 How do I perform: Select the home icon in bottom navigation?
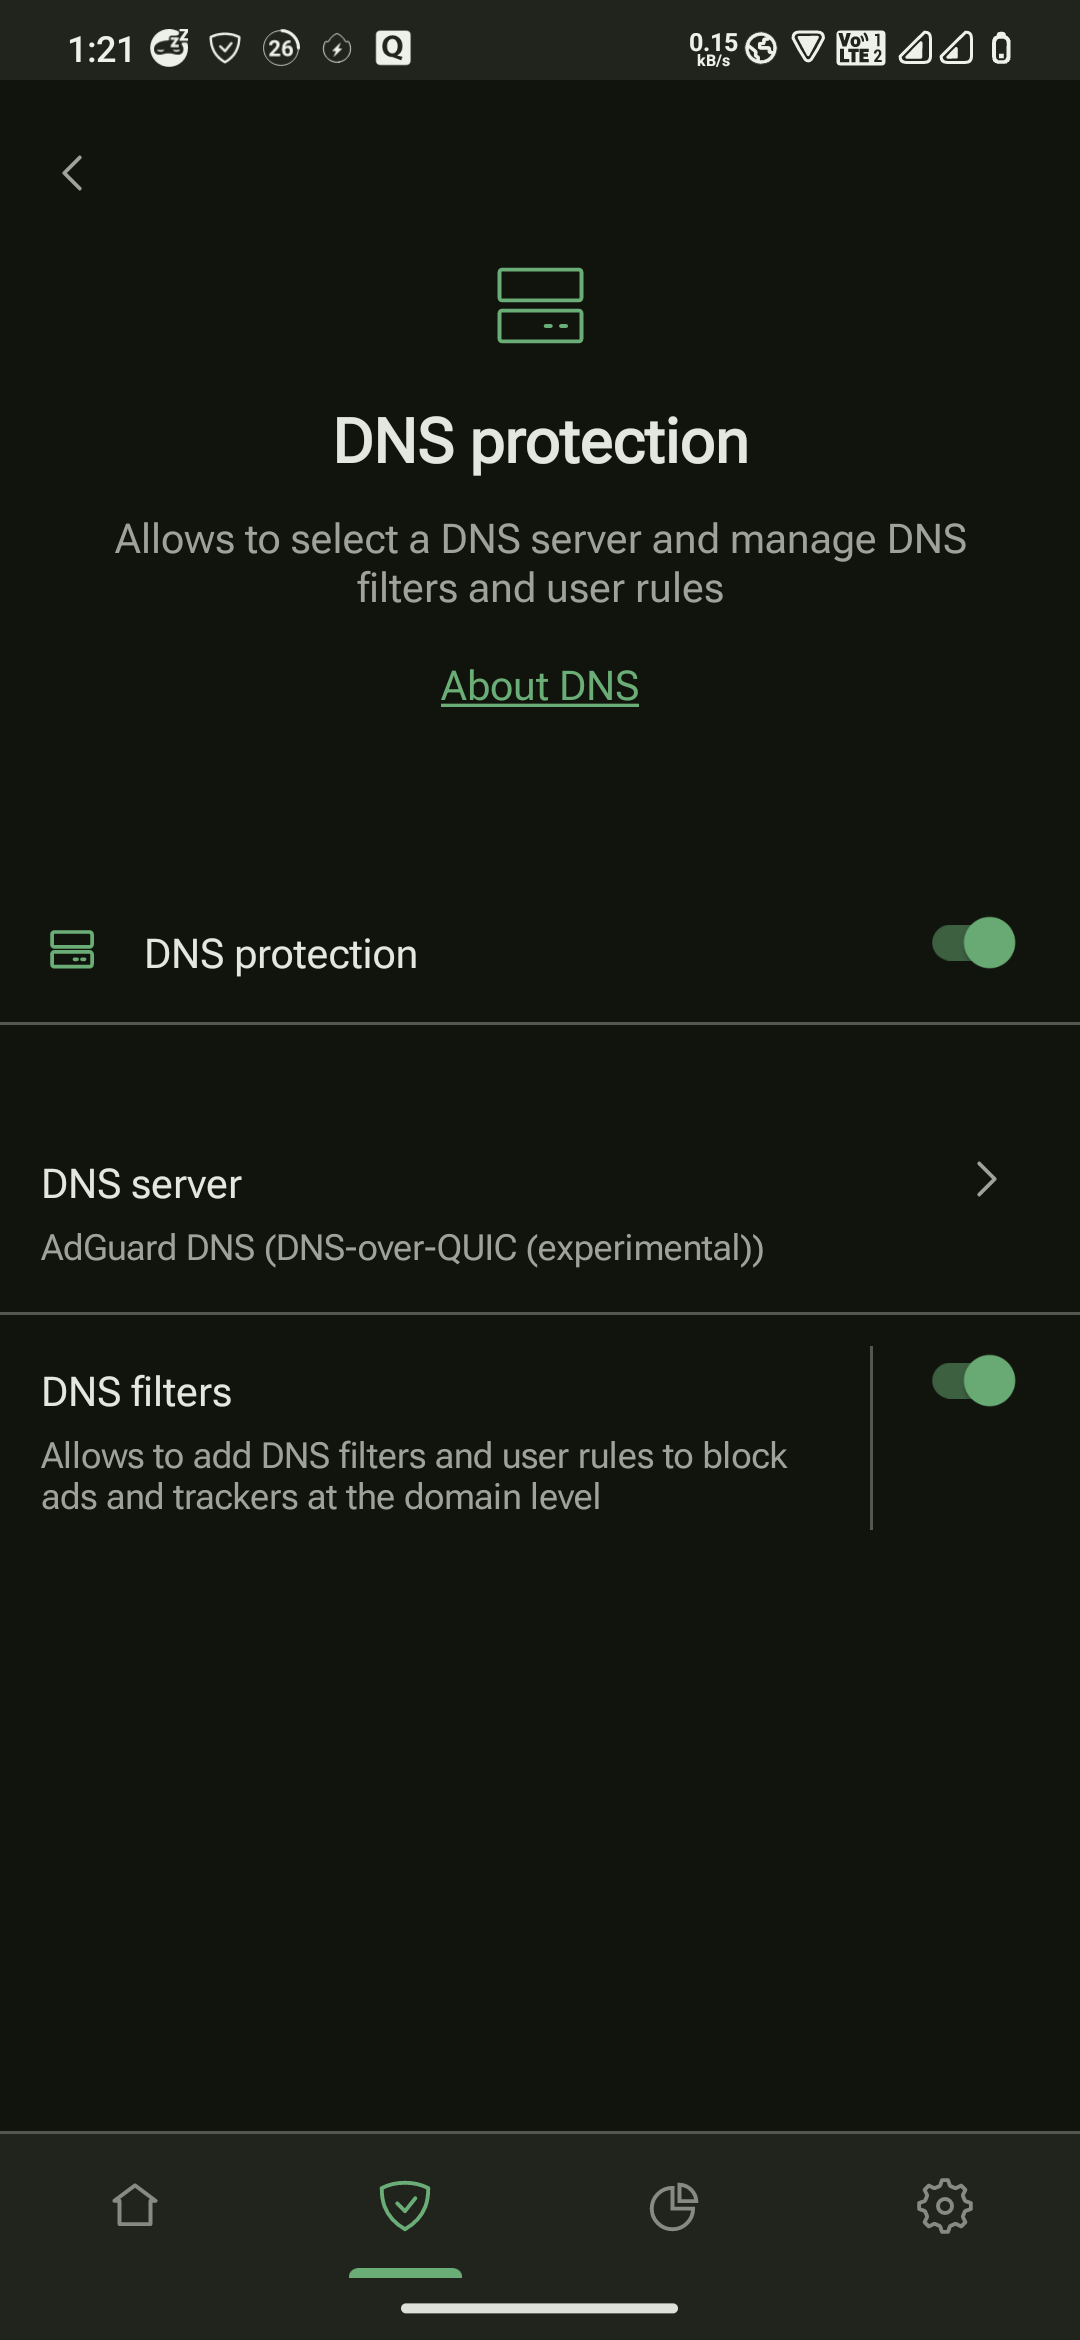click(135, 2207)
